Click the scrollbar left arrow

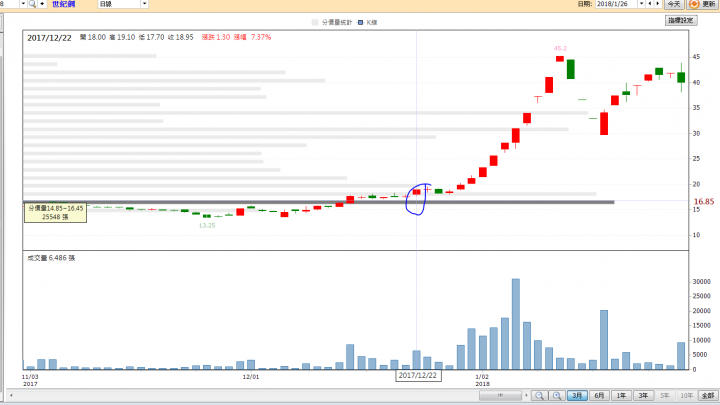[11, 395]
